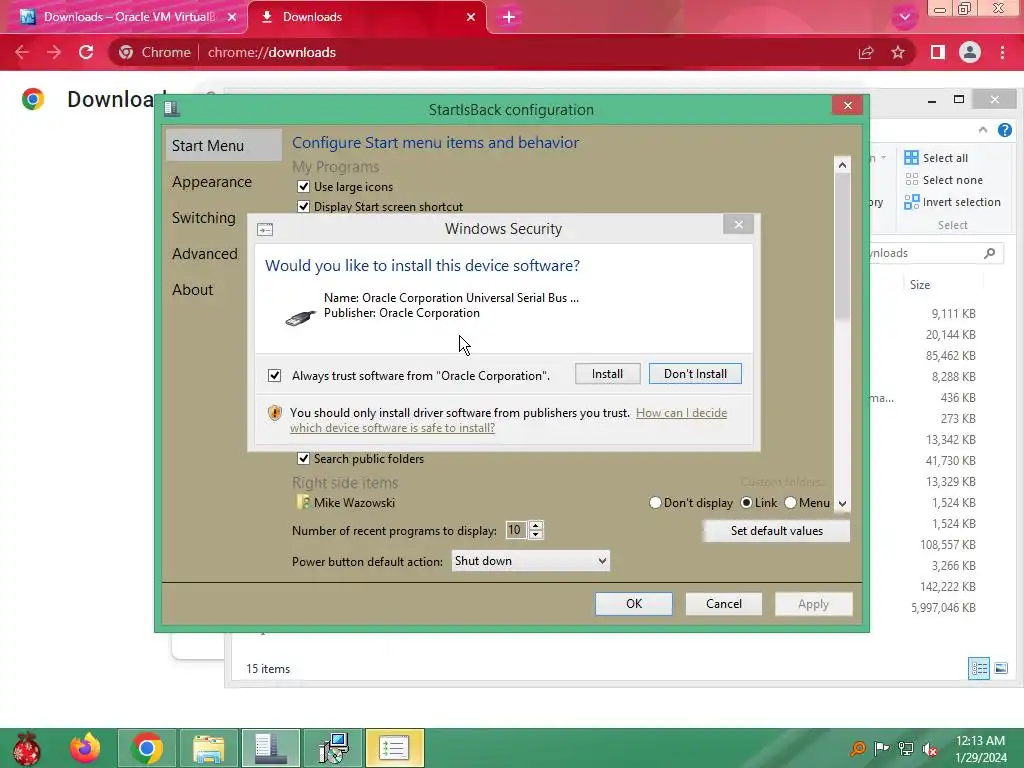Click the security shield warning icon
This screenshot has width=1024, height=768.
tap(275, 413)
